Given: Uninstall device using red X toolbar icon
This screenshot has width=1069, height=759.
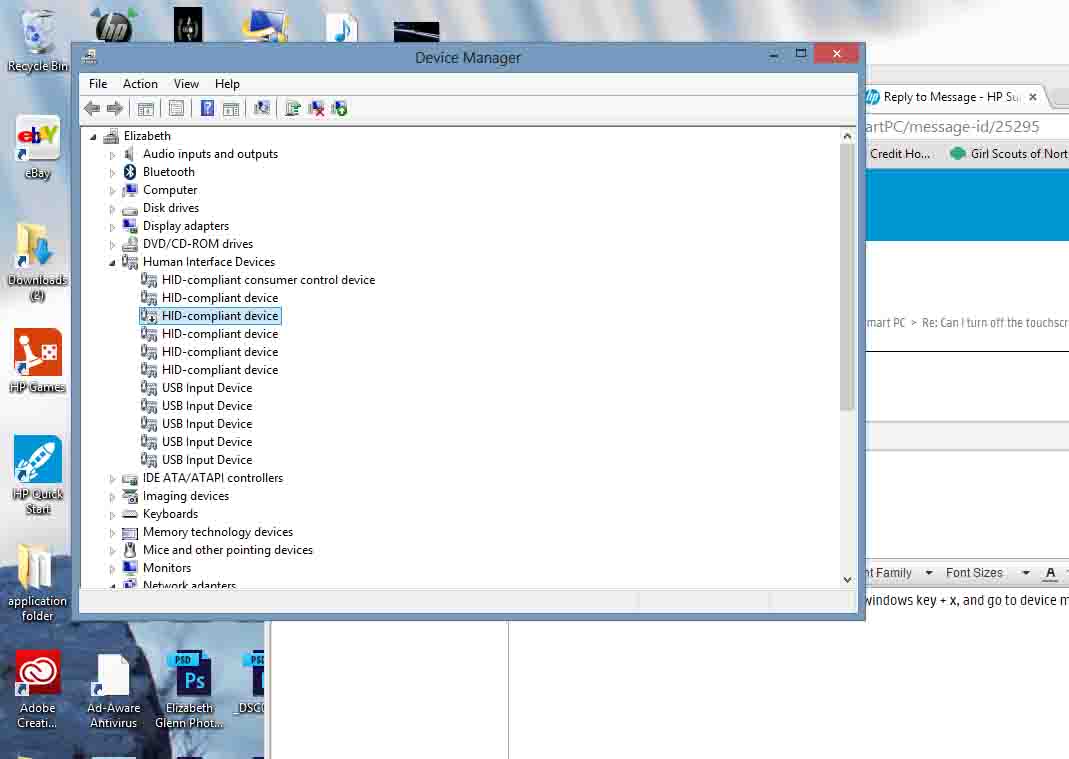Looking at the screenshot, I should pos(316,109).
